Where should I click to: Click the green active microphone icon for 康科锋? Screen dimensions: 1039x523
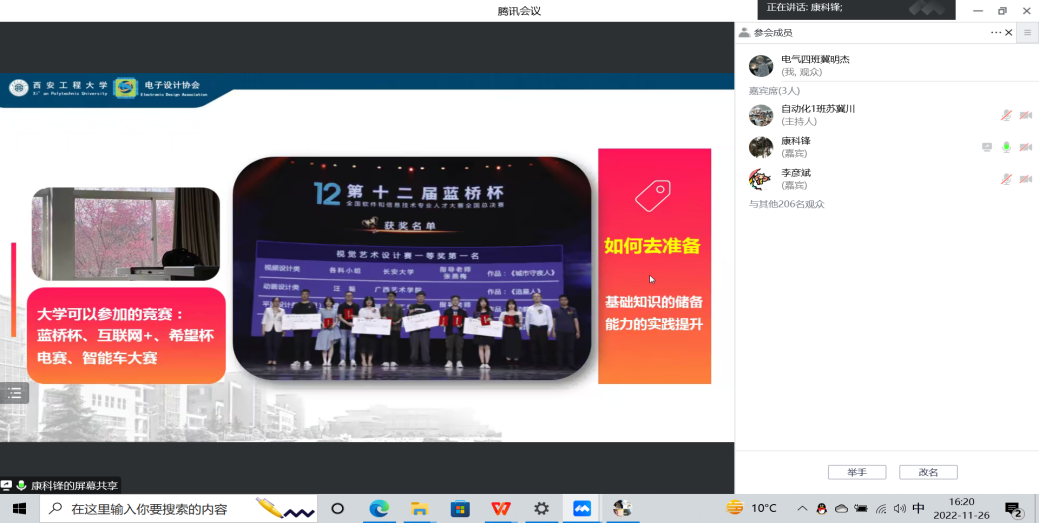1006,147
